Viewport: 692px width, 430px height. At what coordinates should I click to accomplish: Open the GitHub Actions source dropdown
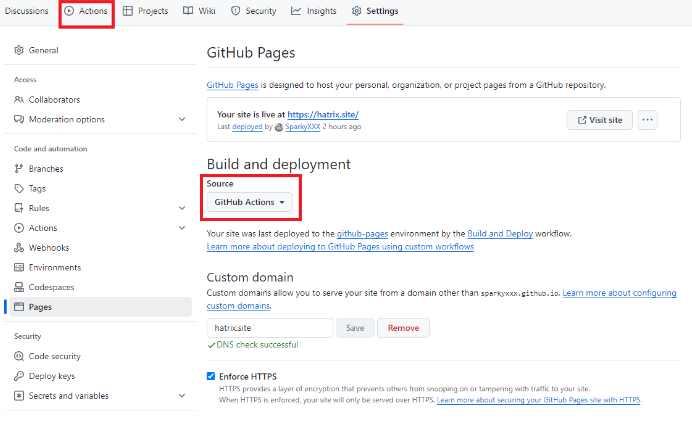point(249,202)
